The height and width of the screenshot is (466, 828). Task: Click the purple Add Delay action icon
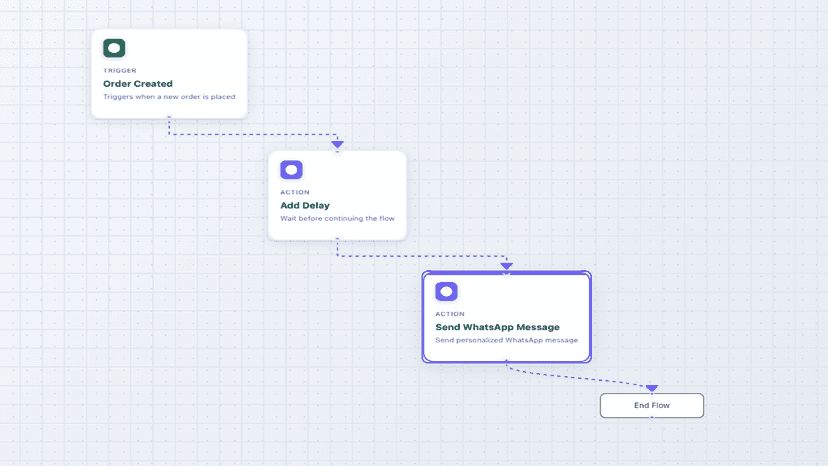tap(291, 170)
